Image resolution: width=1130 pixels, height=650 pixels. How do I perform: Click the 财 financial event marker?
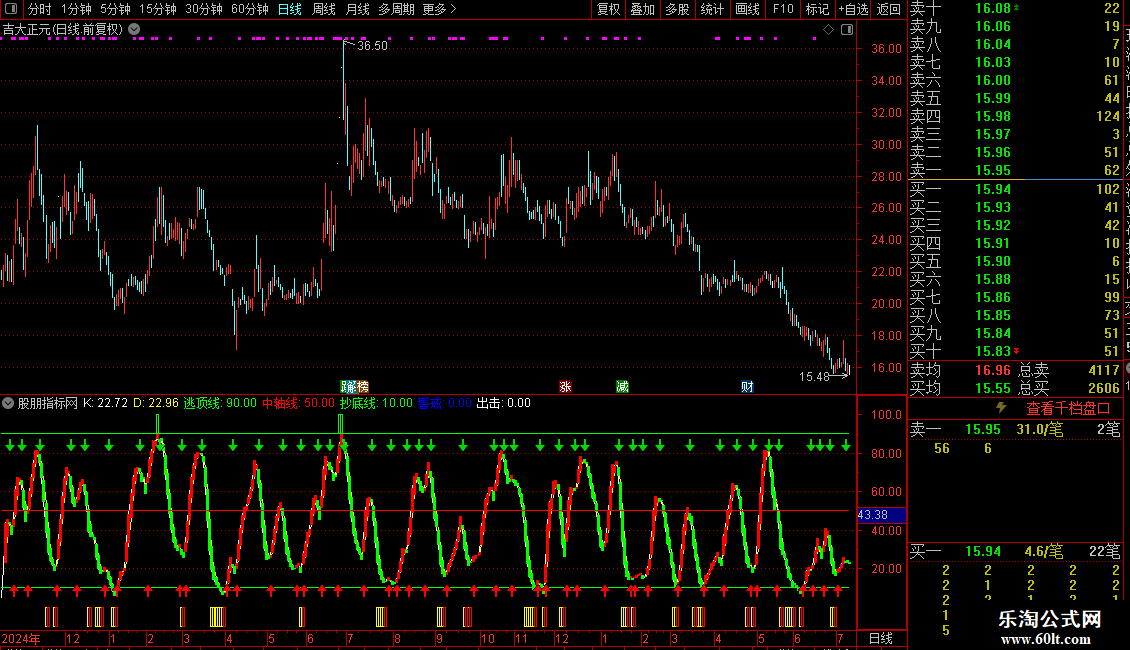pos(747,387)
